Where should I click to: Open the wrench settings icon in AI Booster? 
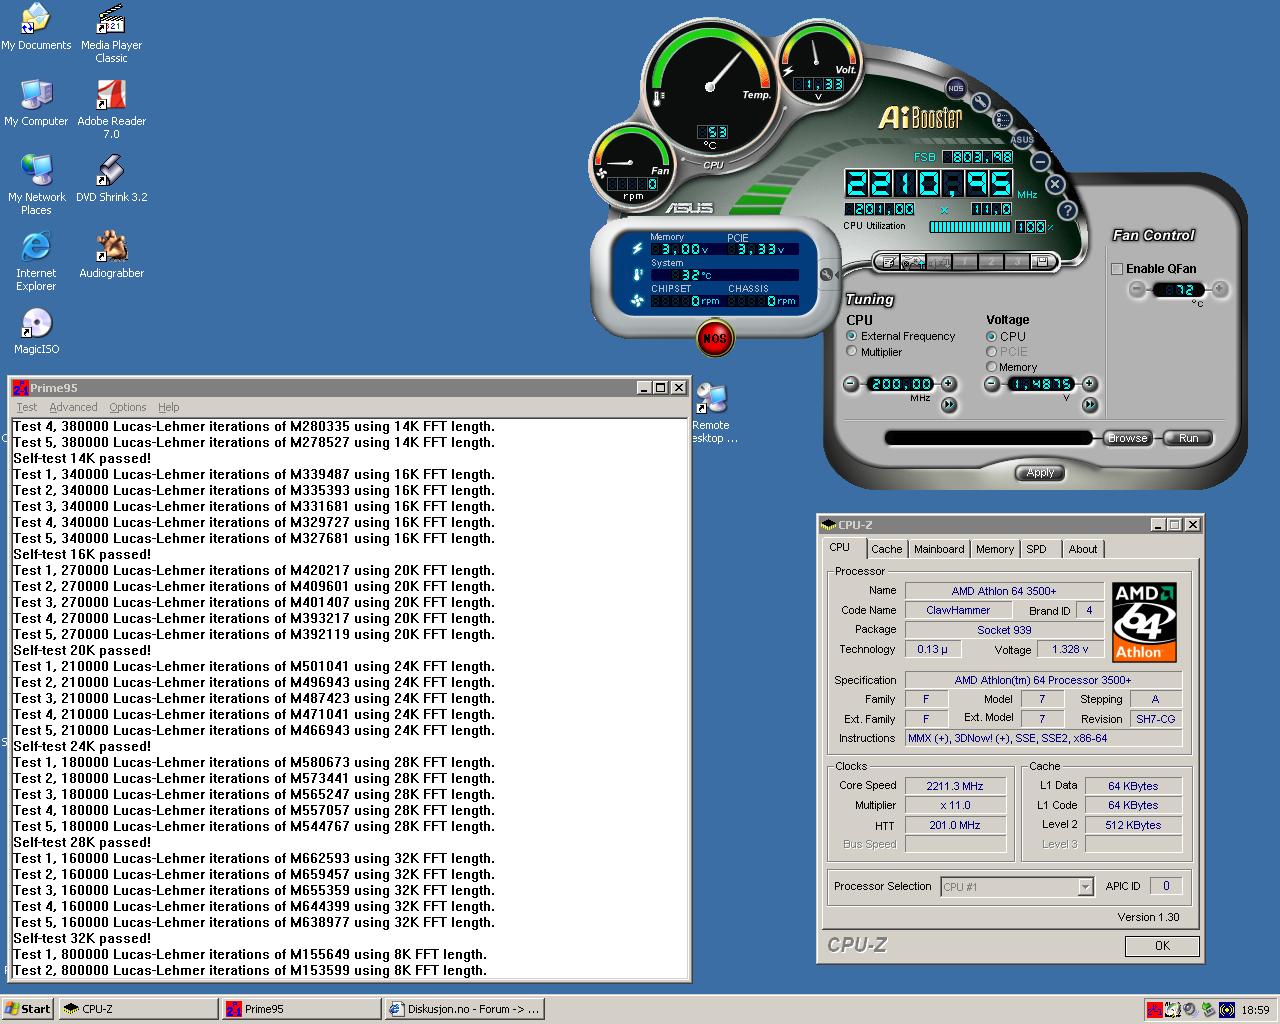(x=981, y=102)
